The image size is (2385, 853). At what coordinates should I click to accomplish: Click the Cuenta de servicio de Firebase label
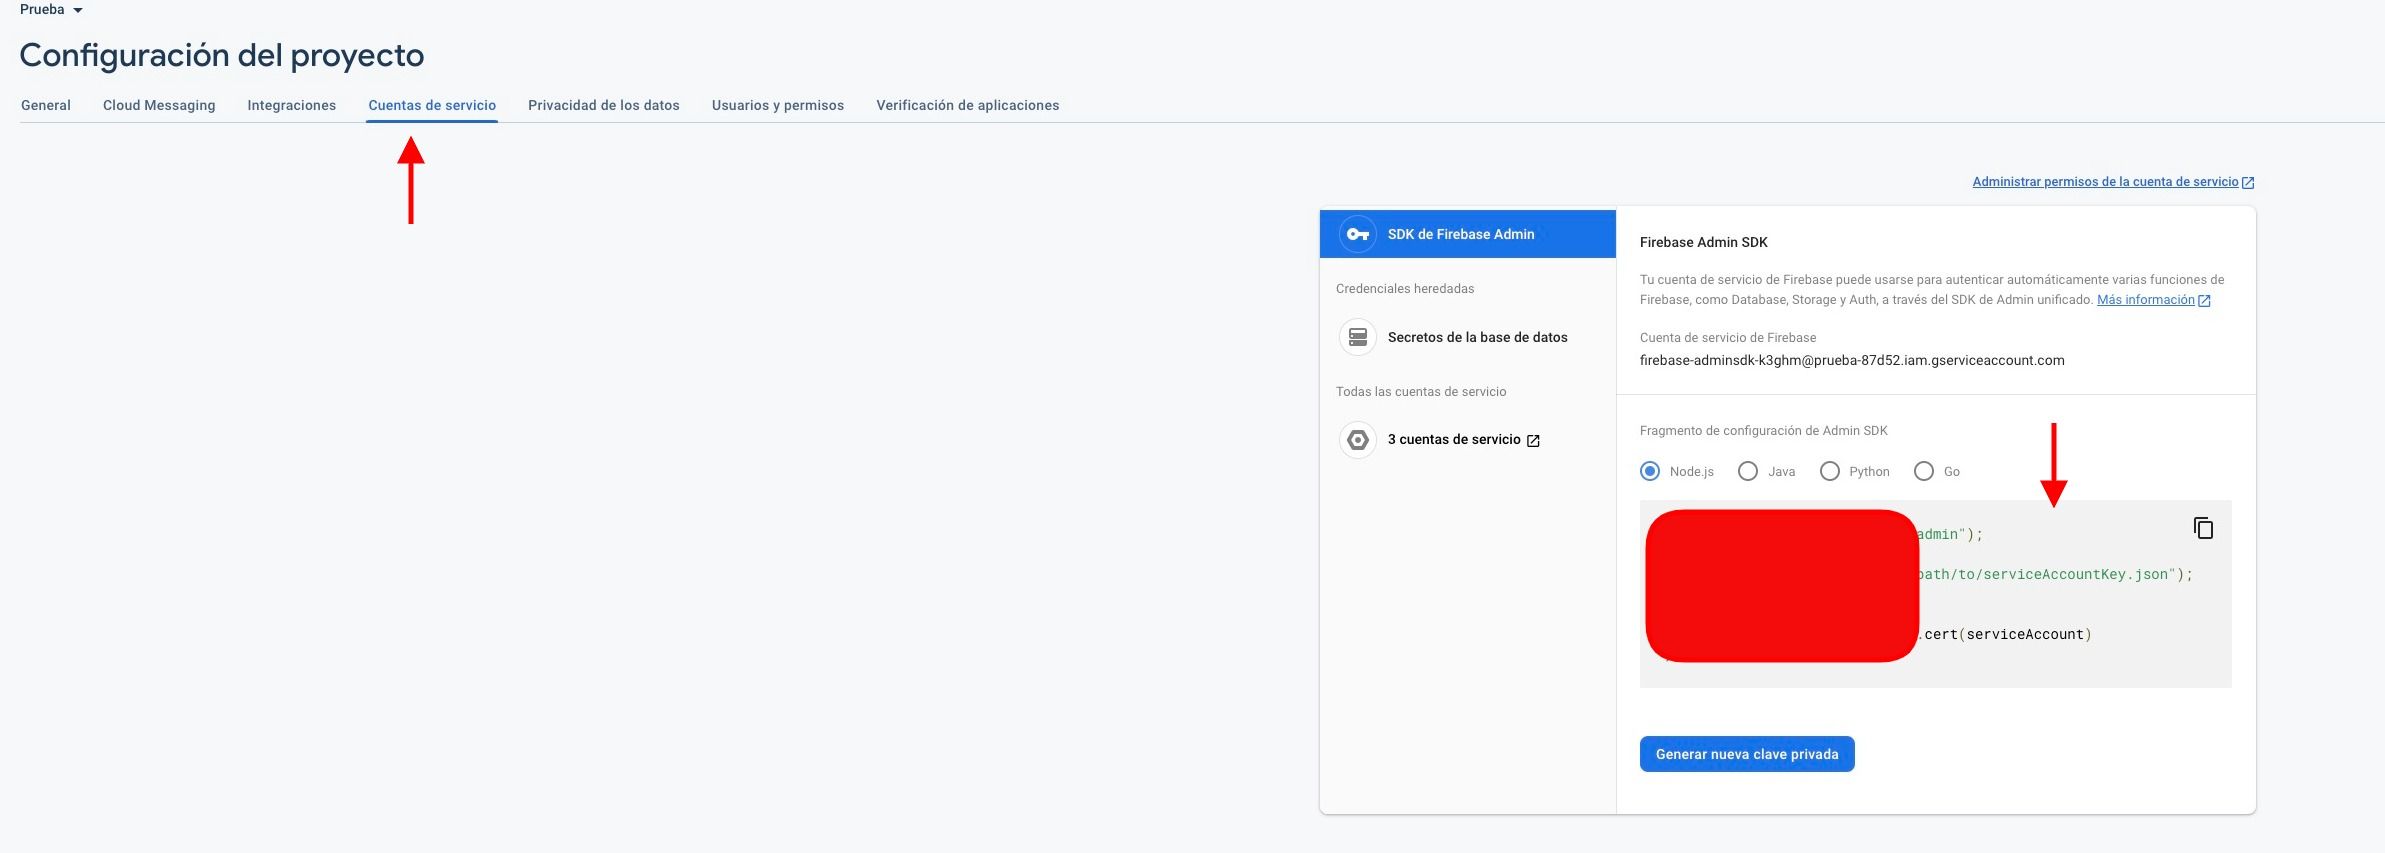point(1728,338)
